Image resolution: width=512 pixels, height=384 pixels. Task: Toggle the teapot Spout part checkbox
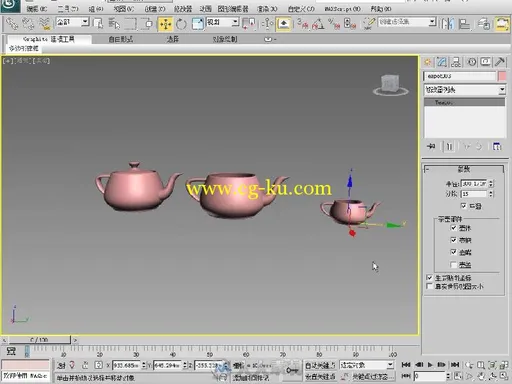[x=453, y=252]
